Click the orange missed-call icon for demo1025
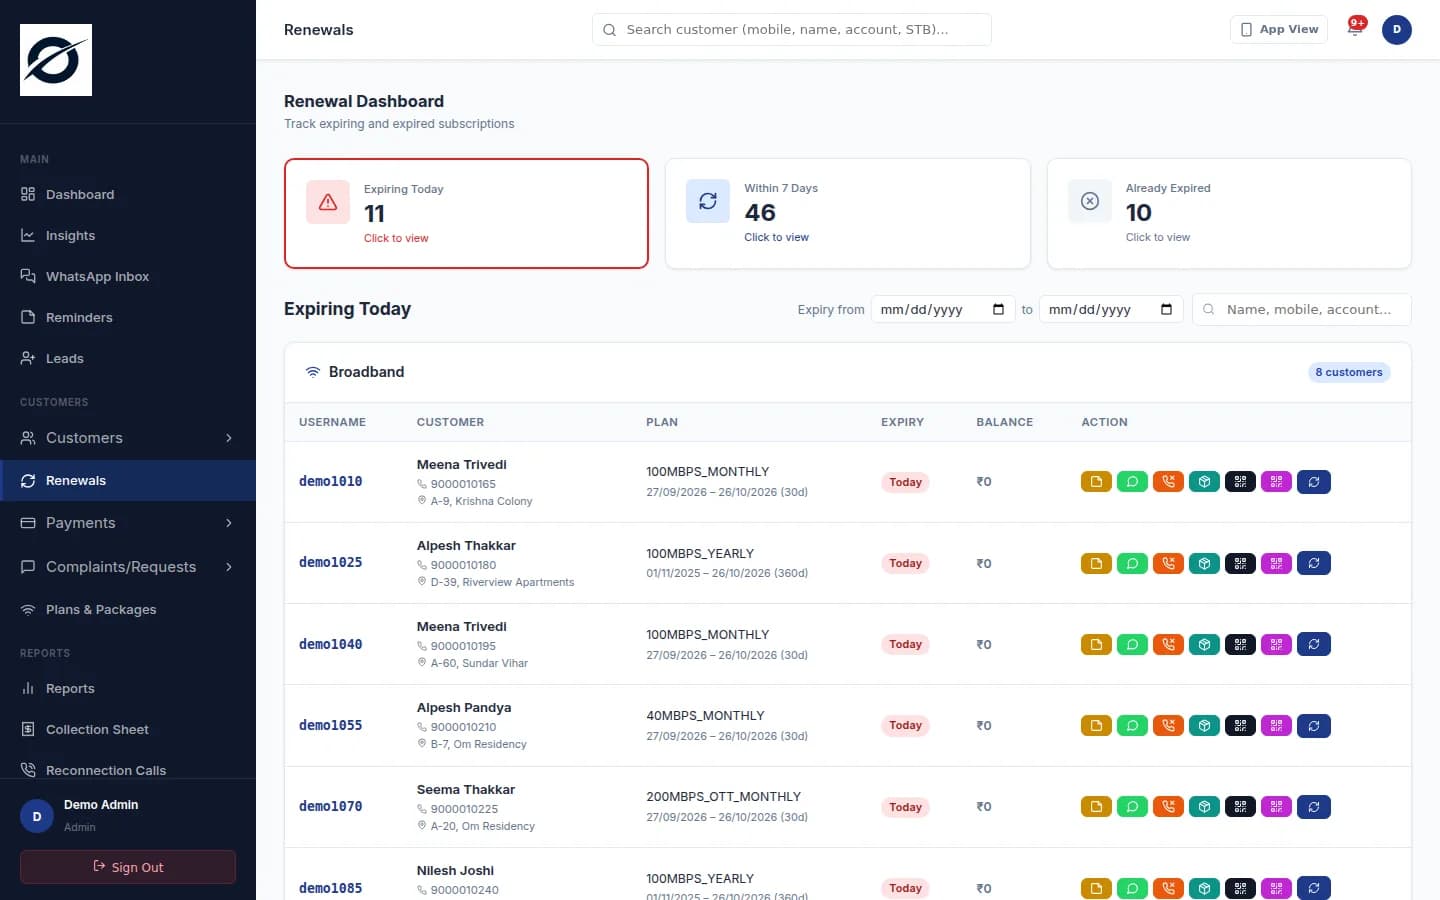The image size is (1440, 900). coord(1168,563)
